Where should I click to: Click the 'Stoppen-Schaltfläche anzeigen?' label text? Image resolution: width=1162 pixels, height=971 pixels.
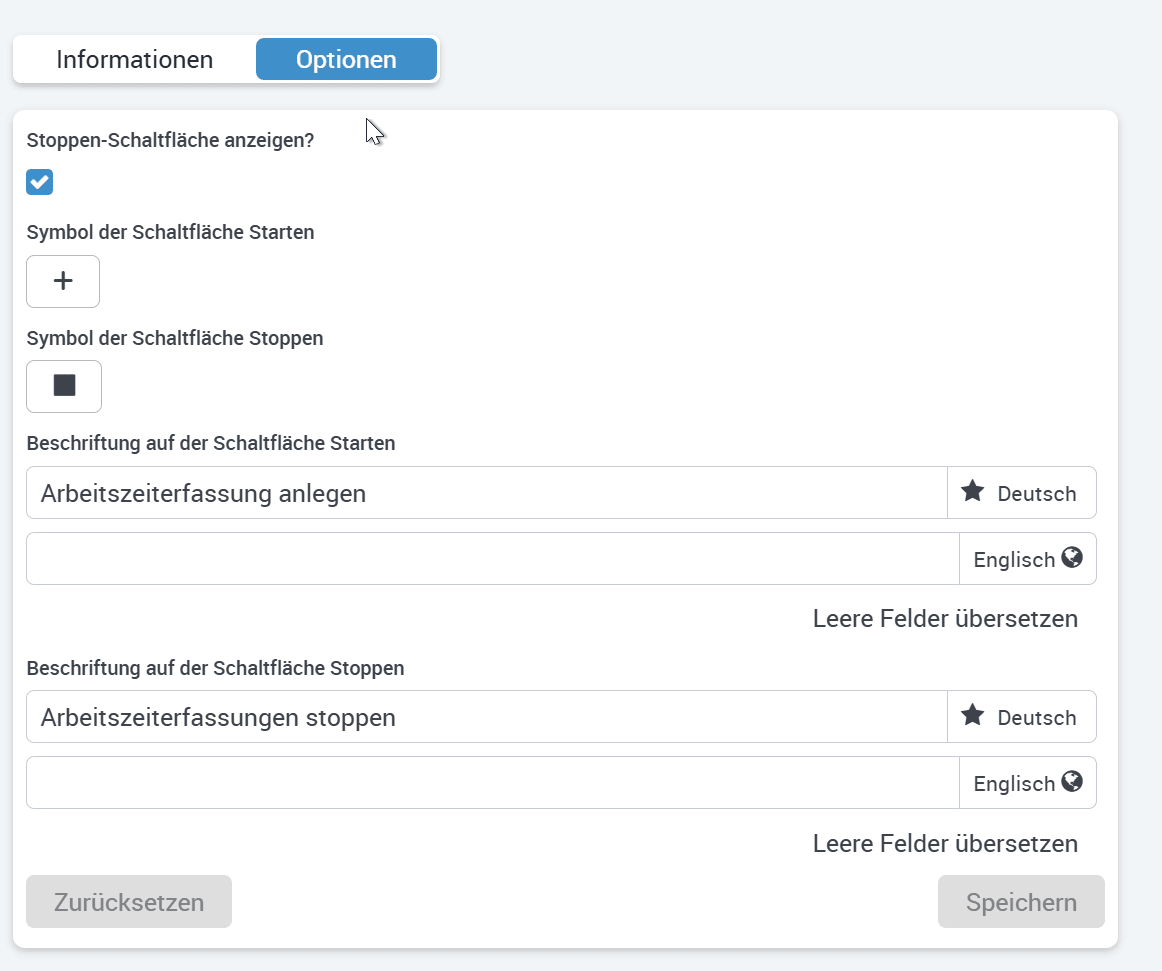point(170,141)
